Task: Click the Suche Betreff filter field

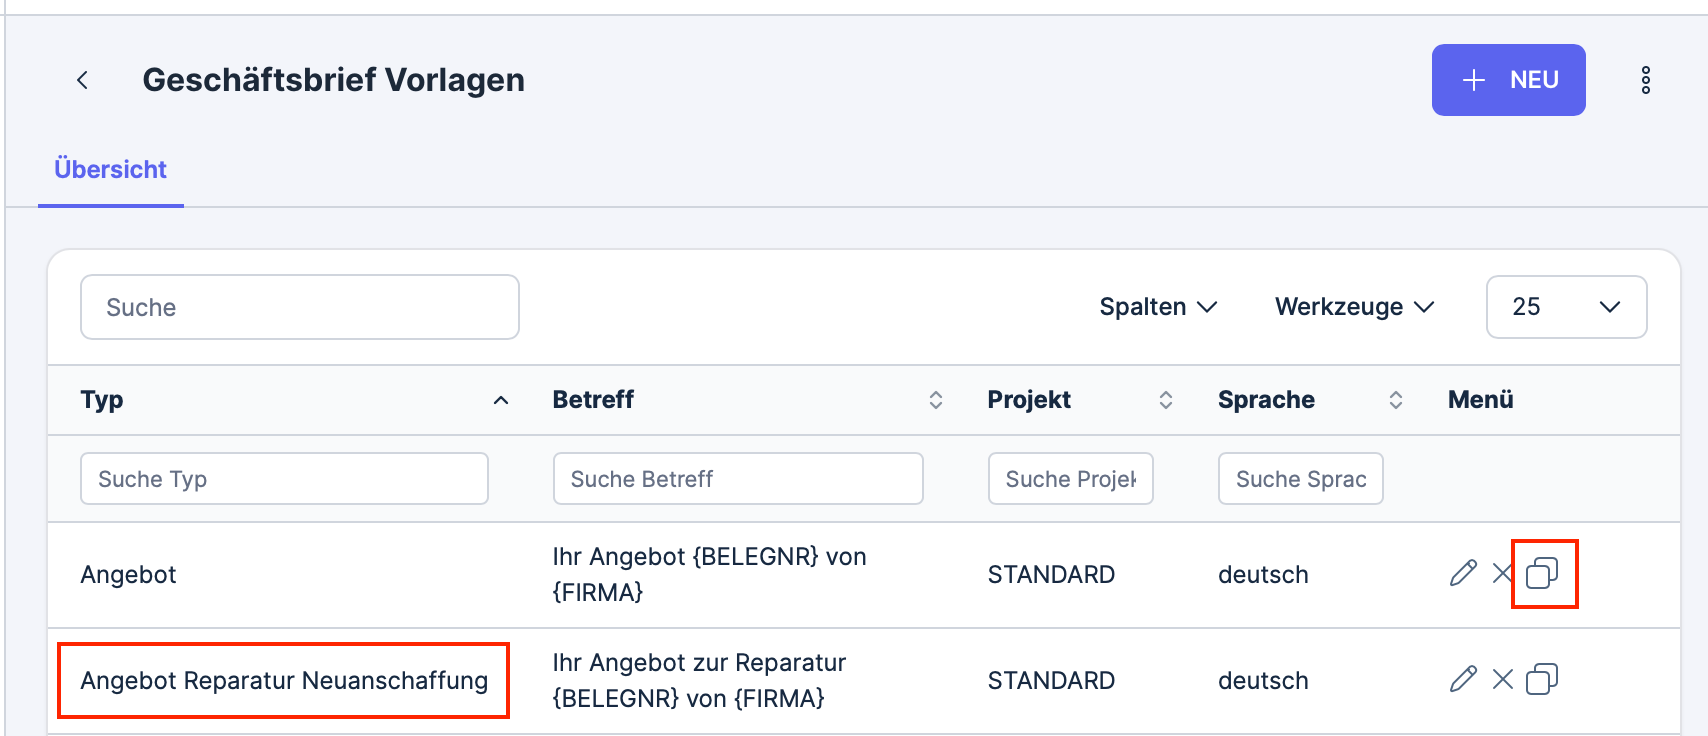Action: tap(738, 479)
